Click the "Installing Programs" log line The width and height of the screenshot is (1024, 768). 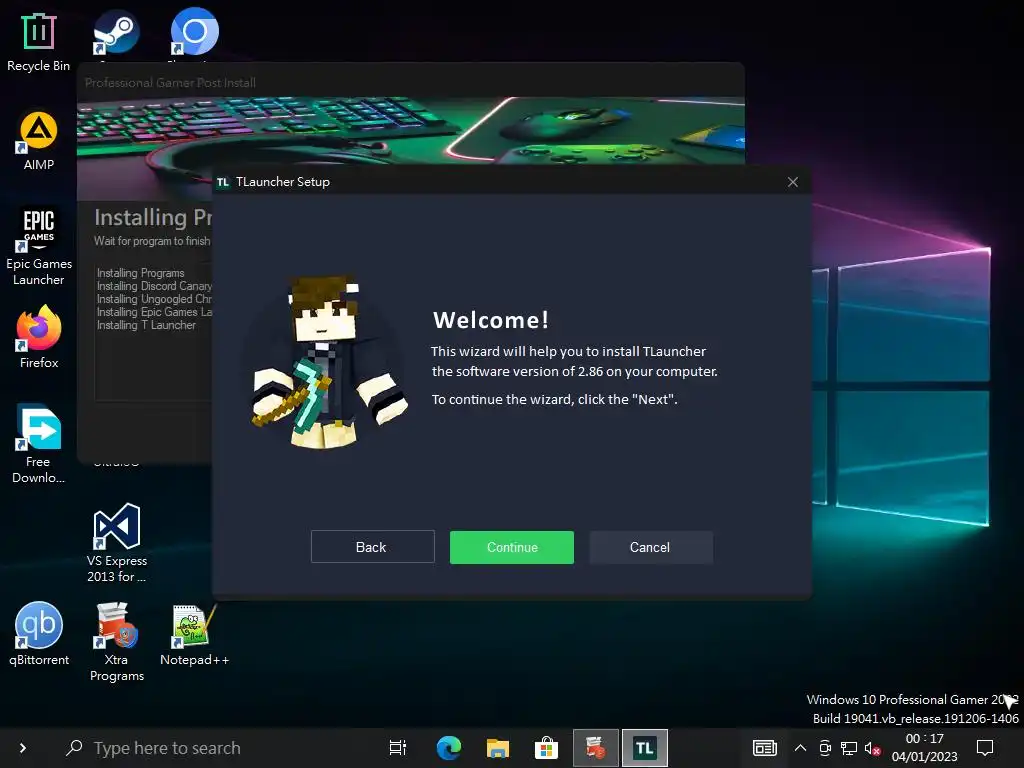140,273
